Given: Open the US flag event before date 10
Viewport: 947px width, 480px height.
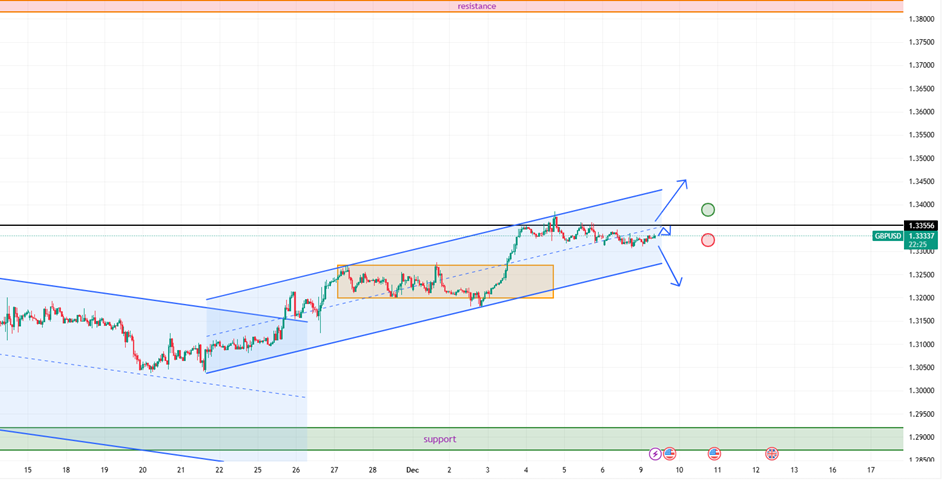Looking at the screenshot, I should (670, 454).
